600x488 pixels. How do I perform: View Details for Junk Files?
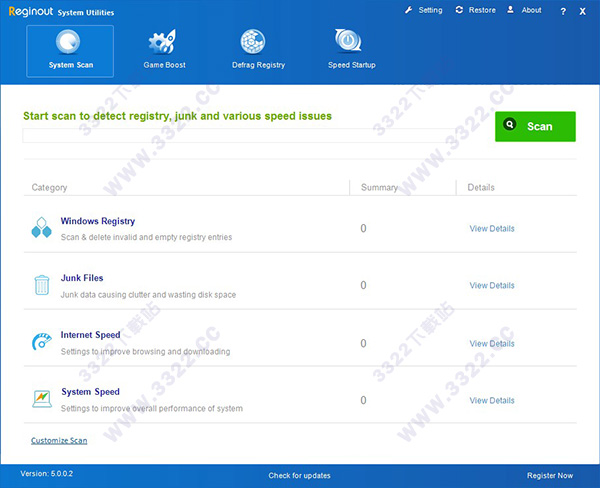(x=492, y=286)
